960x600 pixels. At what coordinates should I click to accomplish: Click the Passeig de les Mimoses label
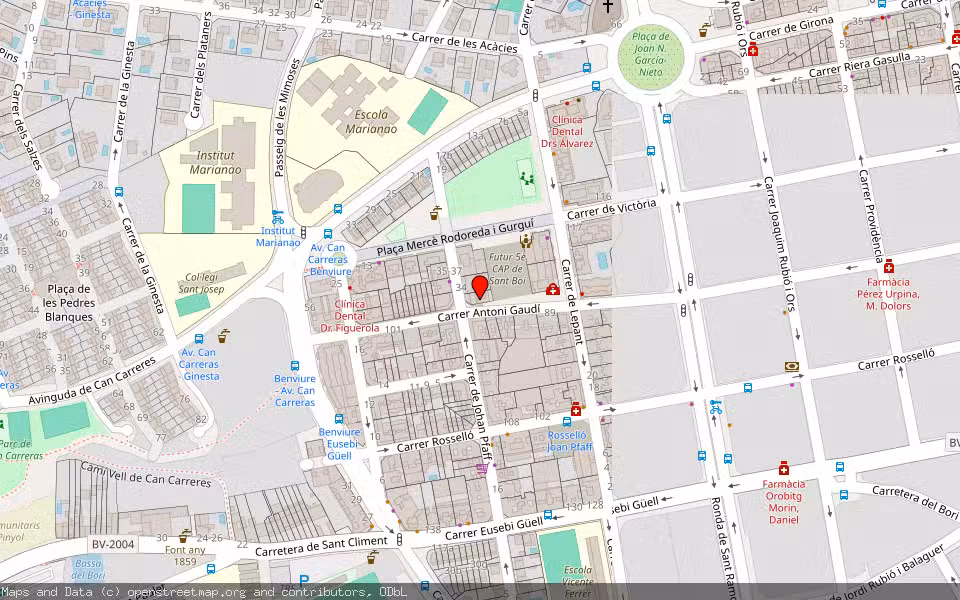(x=285, y=118)
